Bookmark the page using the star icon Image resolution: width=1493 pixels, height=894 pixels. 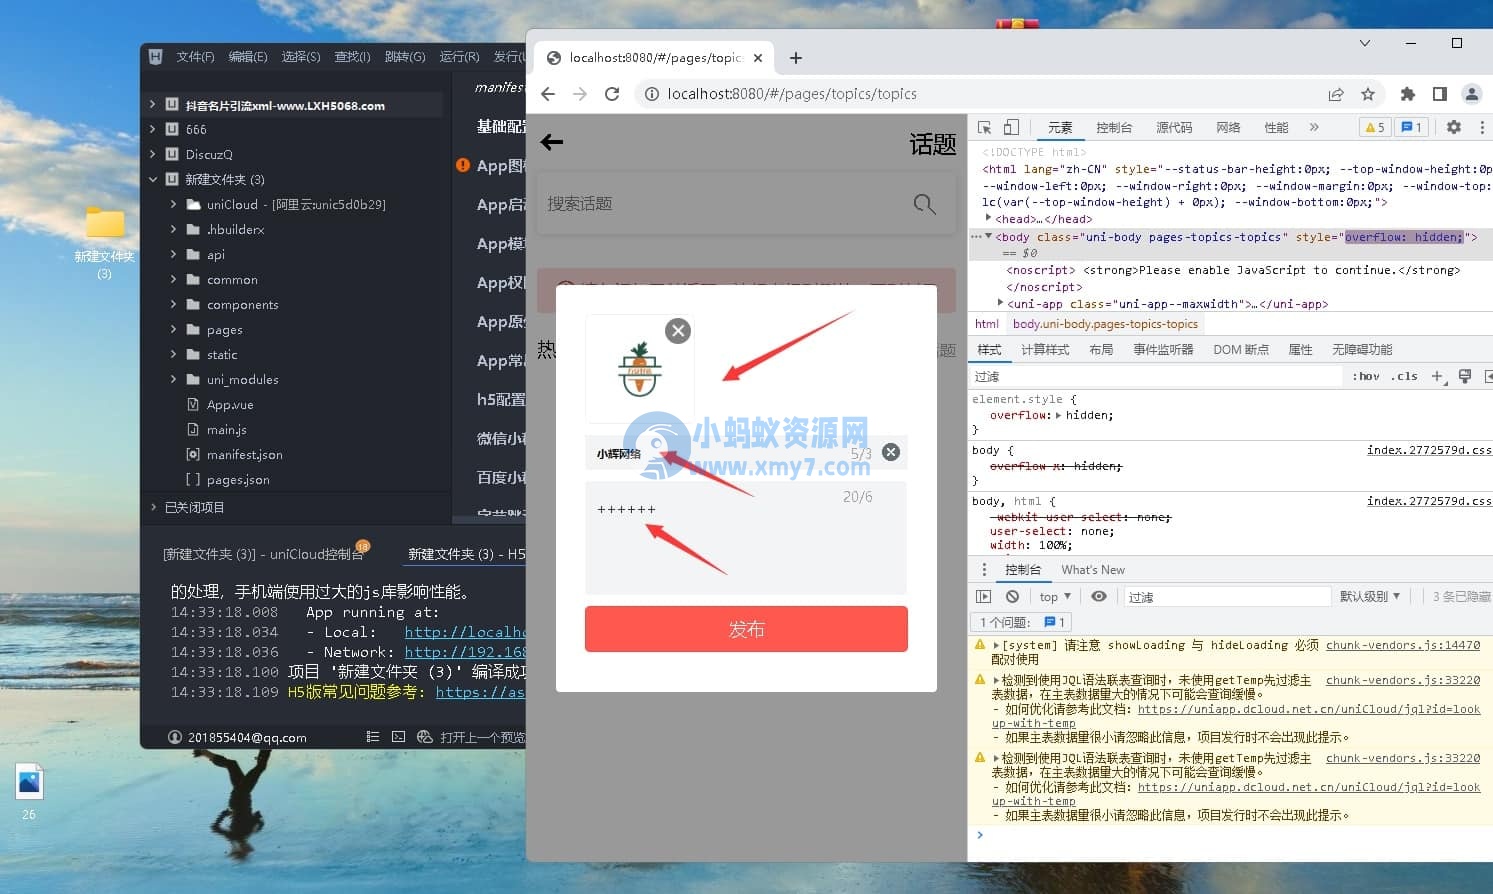[1368, 93]
